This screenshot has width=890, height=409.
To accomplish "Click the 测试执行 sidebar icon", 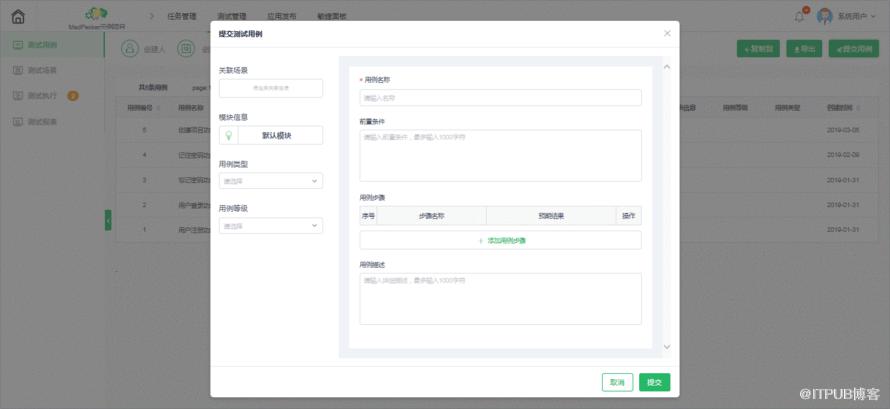I will 18,95.
